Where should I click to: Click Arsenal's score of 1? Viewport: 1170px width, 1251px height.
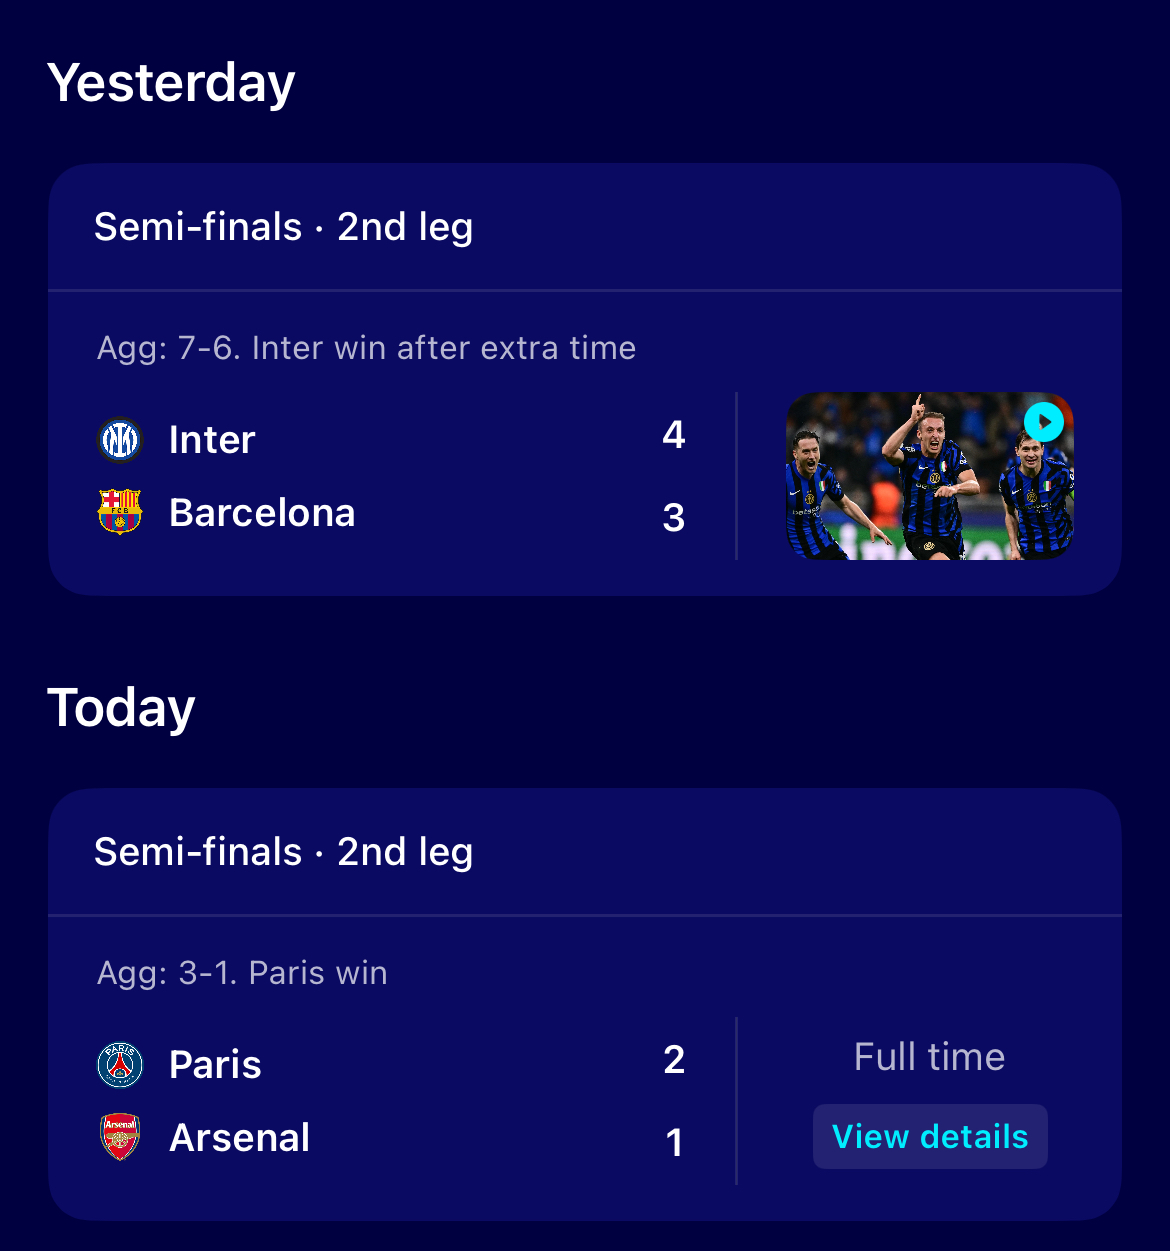coord(675,1143)
